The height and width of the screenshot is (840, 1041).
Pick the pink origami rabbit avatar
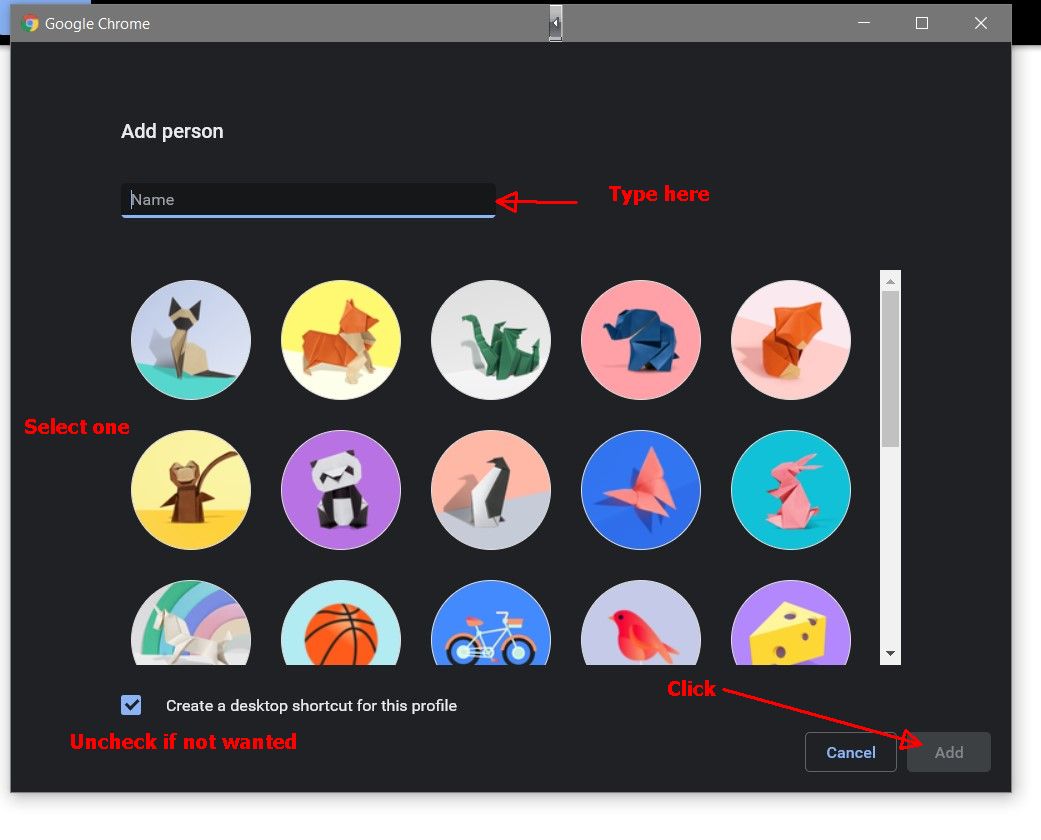pyautogui.click(x=791, y=490)
